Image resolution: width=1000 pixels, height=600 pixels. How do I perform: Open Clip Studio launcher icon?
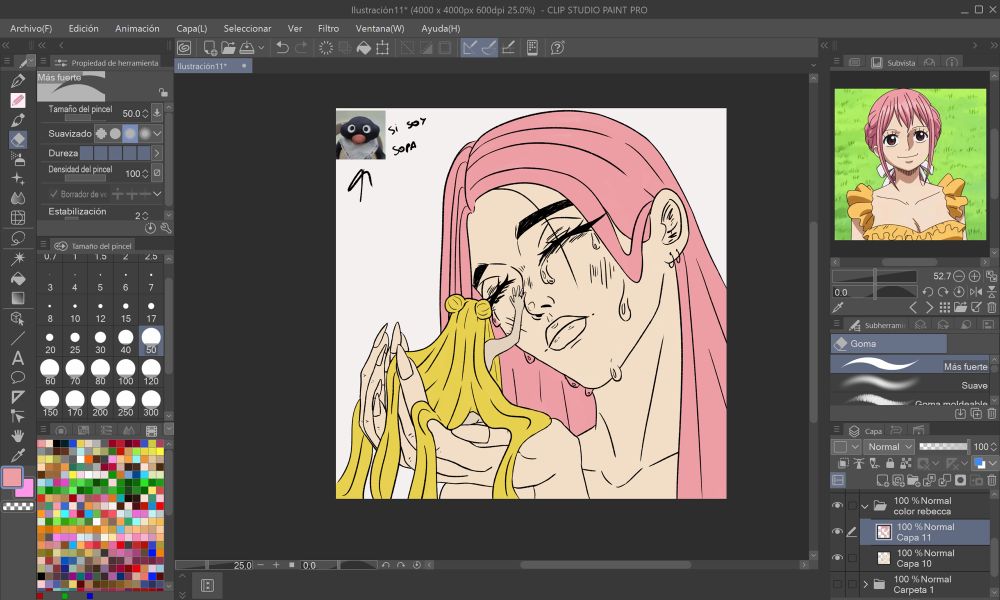click(x=184, y=48)
